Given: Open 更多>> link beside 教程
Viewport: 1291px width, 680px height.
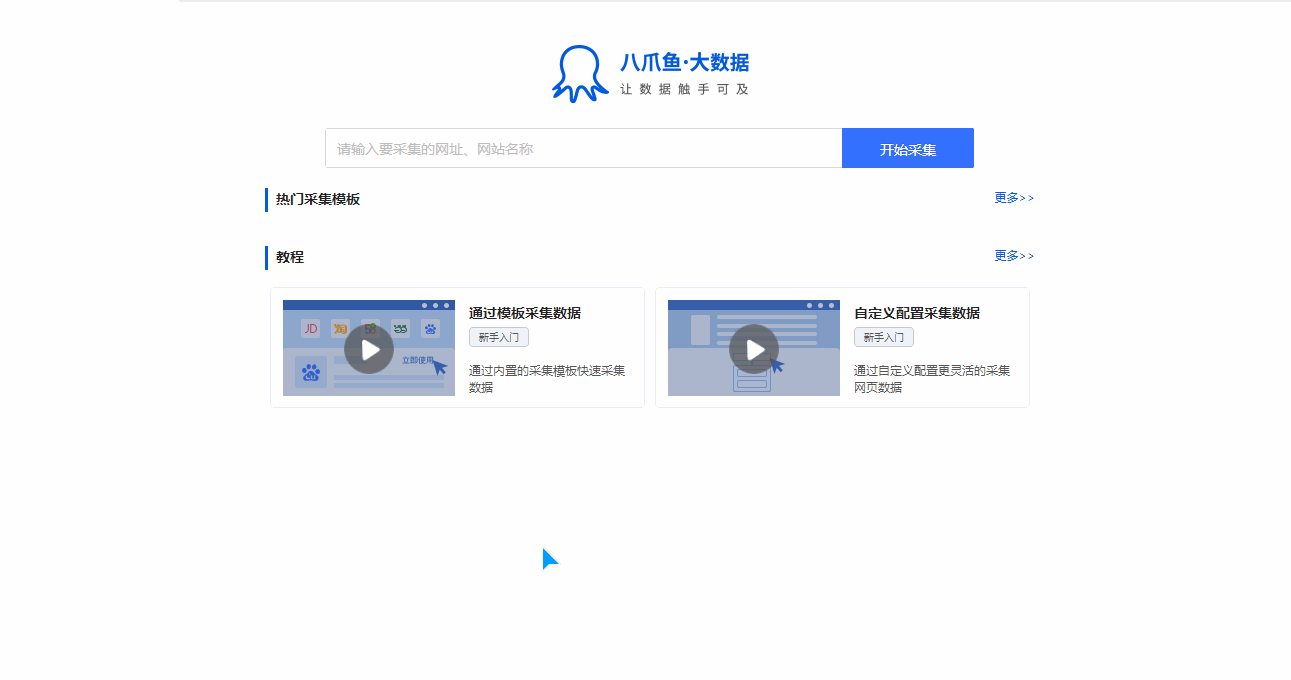Looking at the screenshot, I should pos(1014,256).
